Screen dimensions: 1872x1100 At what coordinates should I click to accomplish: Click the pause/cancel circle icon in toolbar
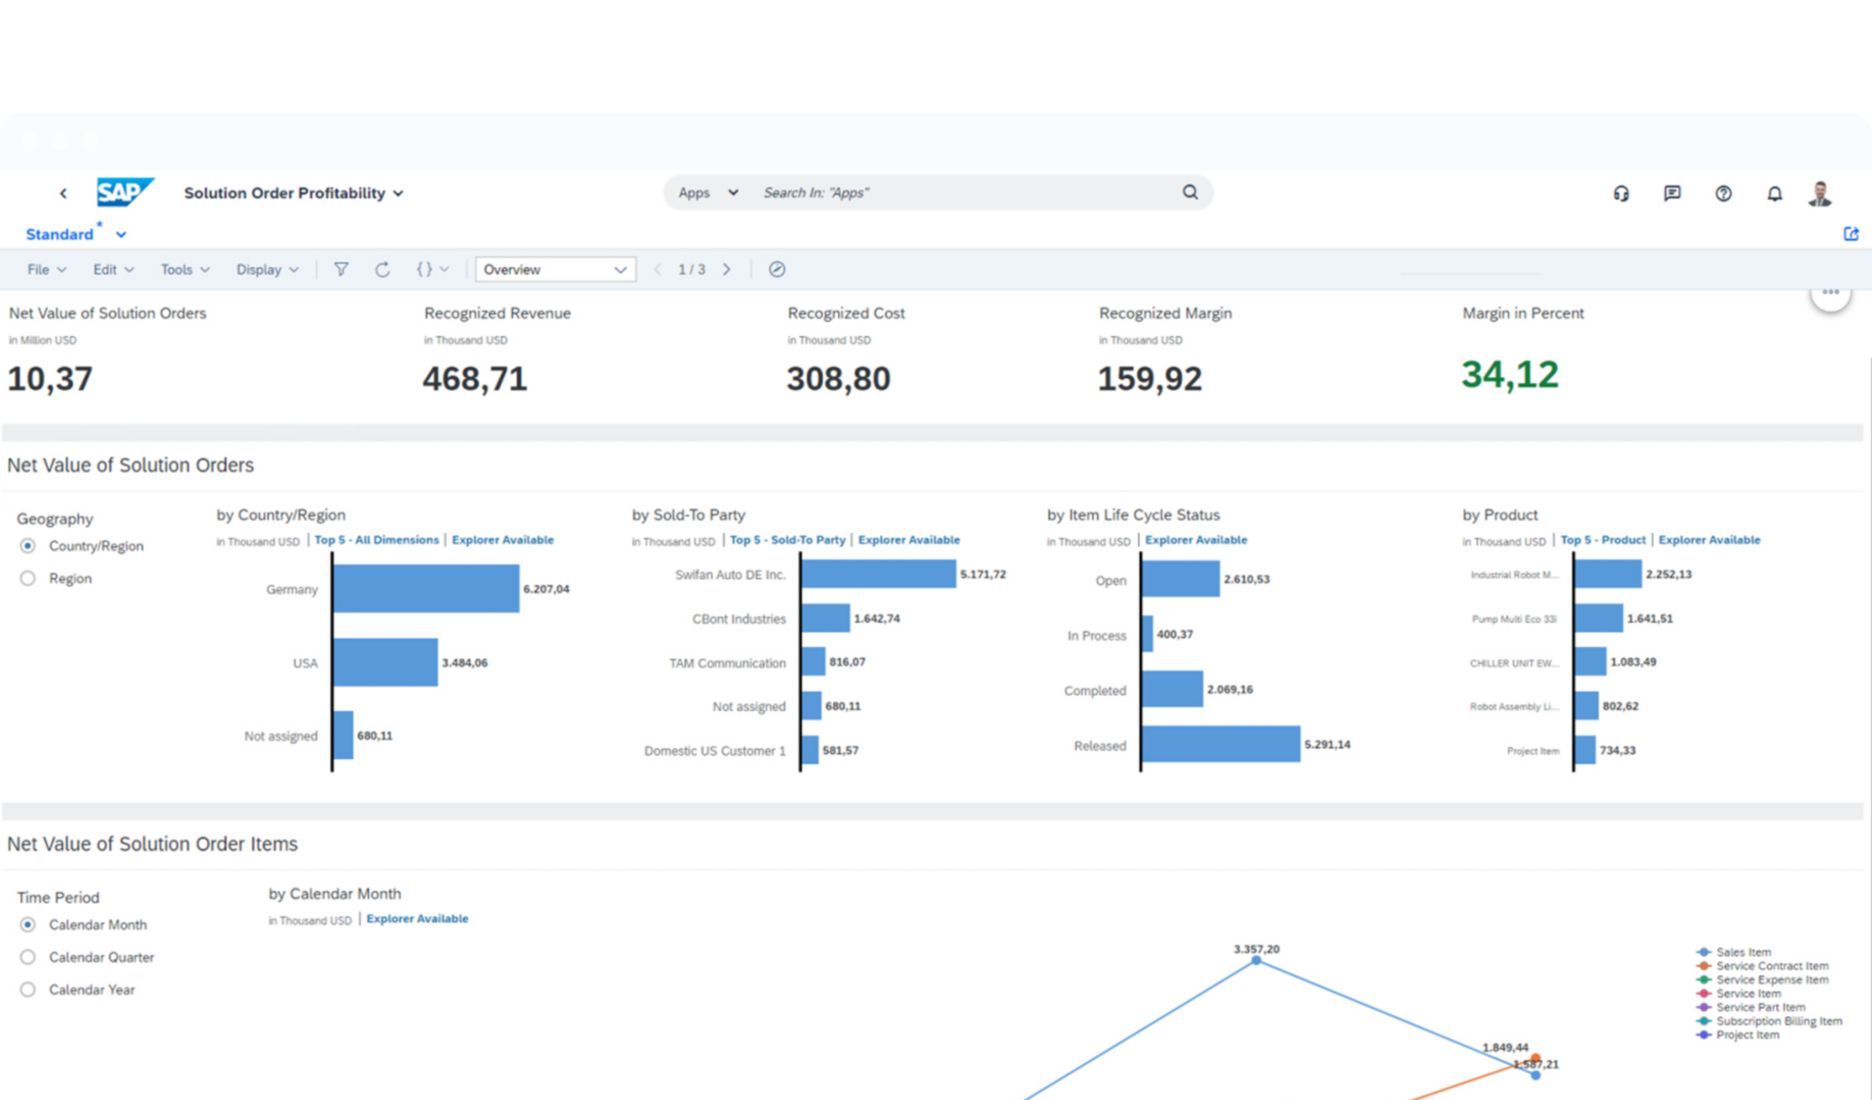click(x=776, y=269)
